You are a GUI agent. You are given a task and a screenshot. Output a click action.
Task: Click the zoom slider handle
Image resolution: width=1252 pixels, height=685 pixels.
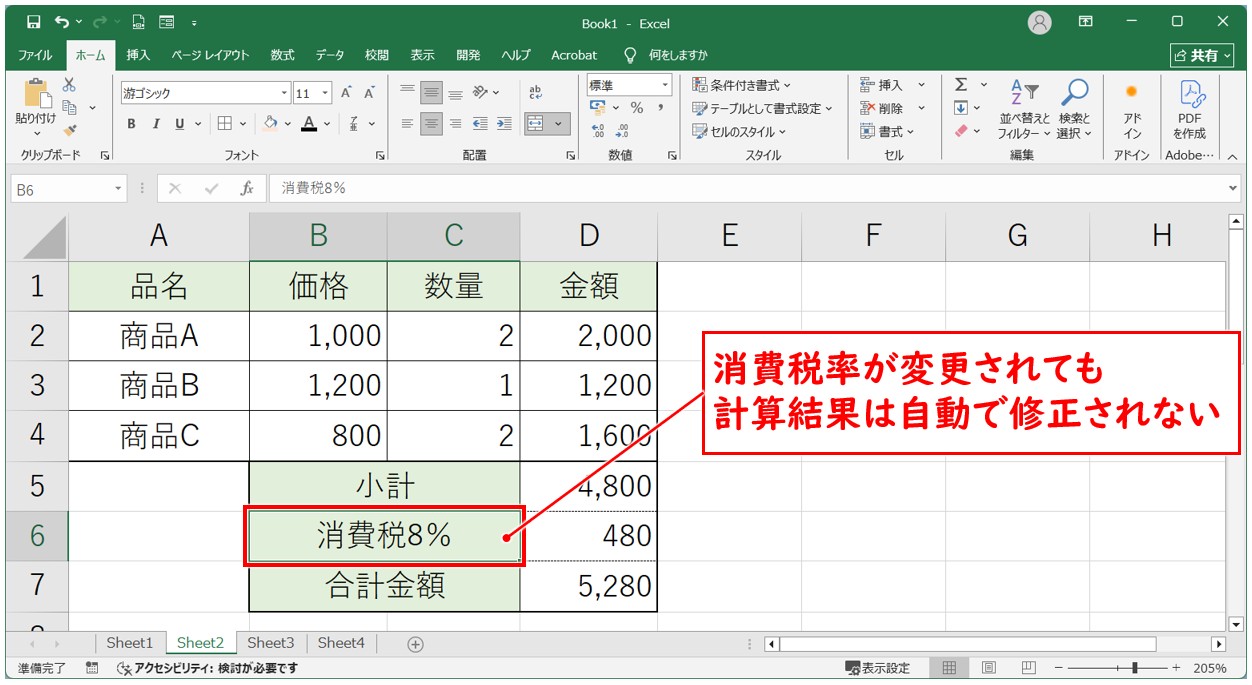(1133, 668)
